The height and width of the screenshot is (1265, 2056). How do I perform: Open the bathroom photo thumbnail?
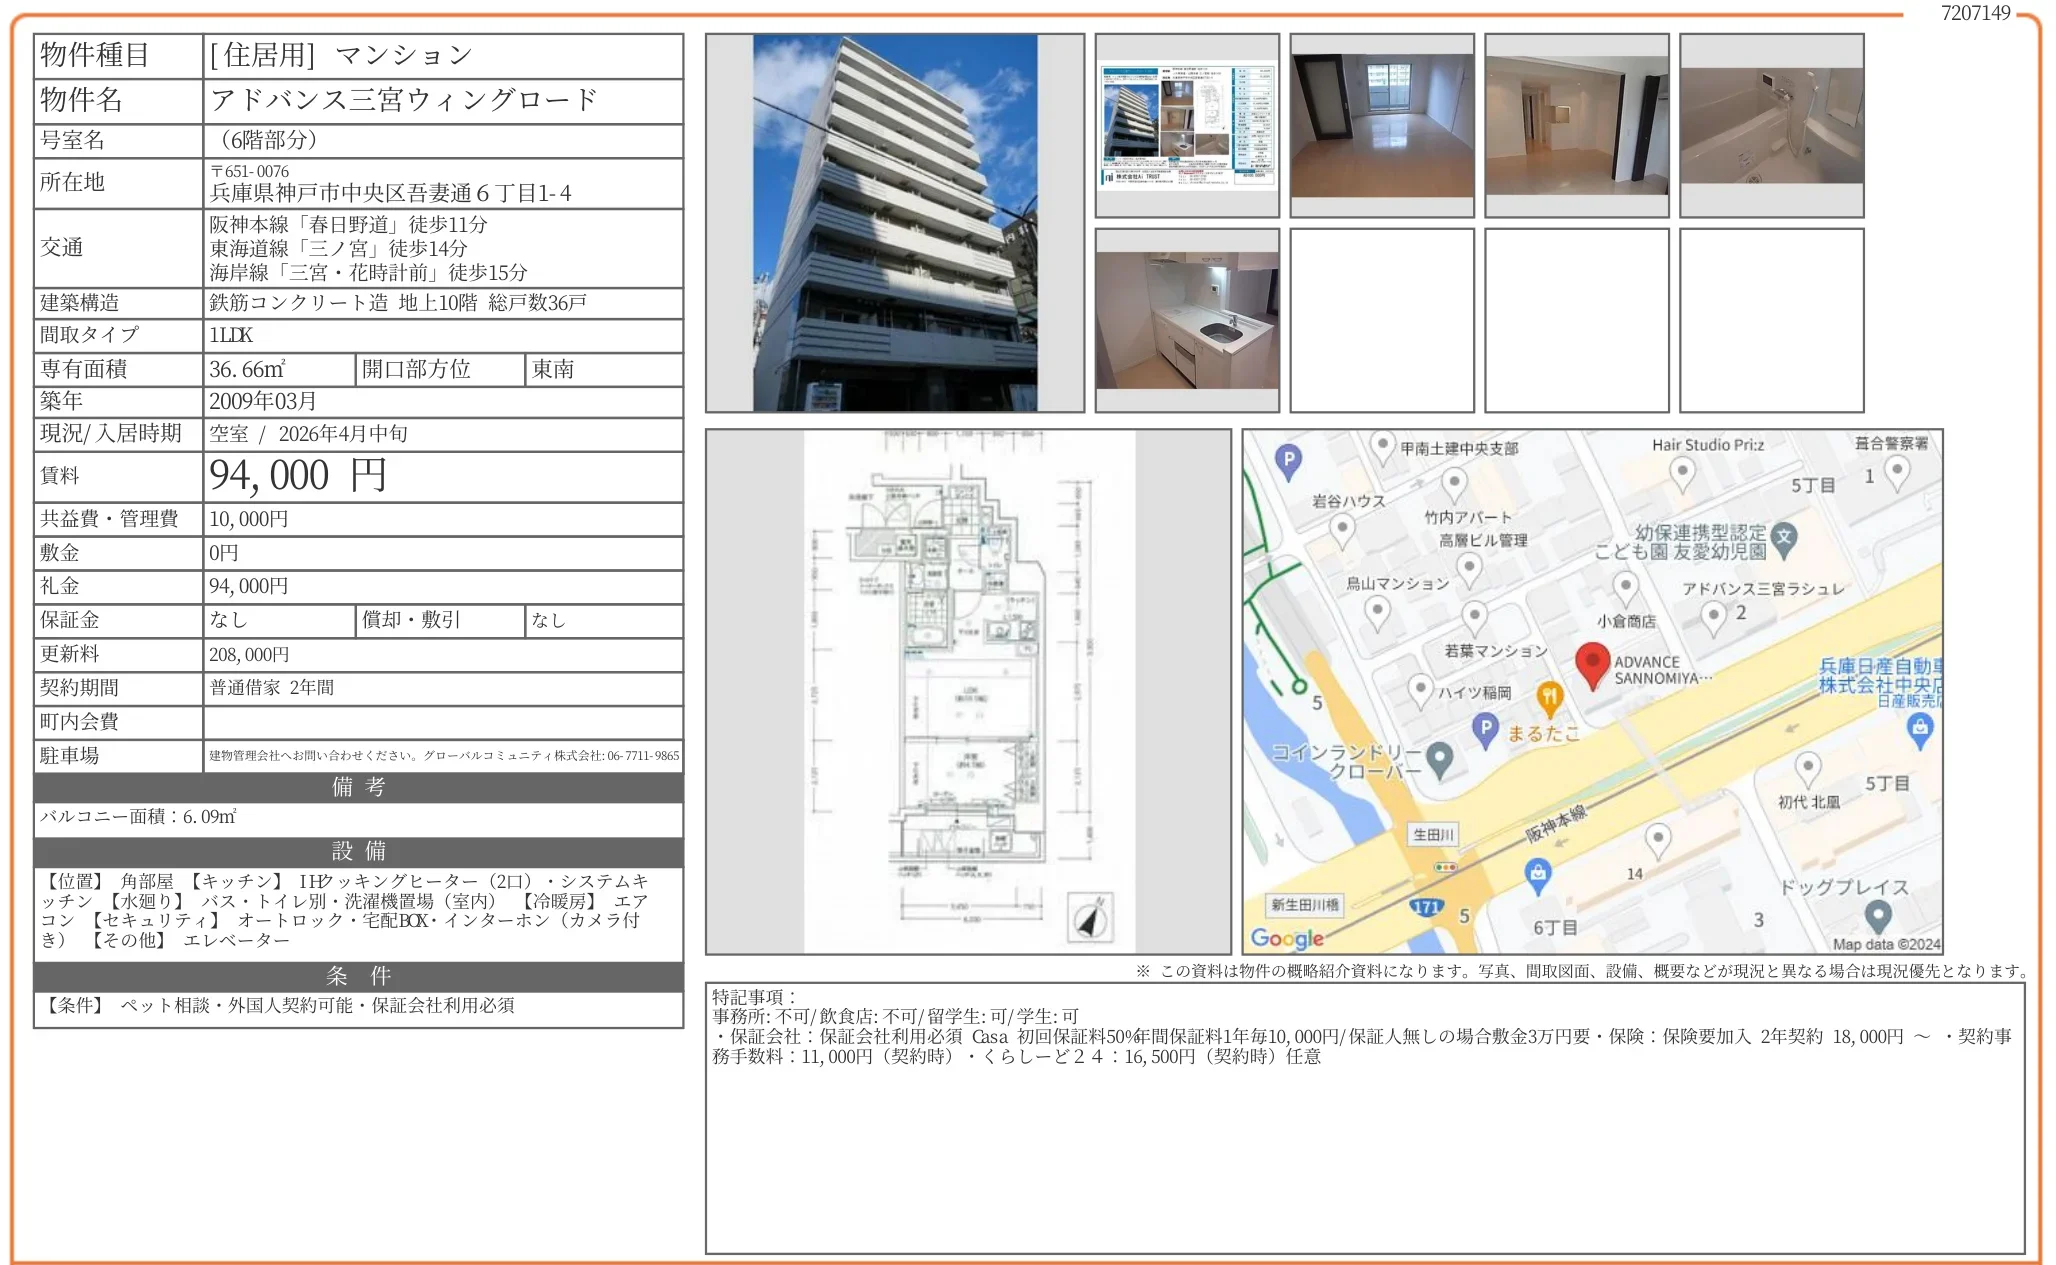[x=1771, y=125]
